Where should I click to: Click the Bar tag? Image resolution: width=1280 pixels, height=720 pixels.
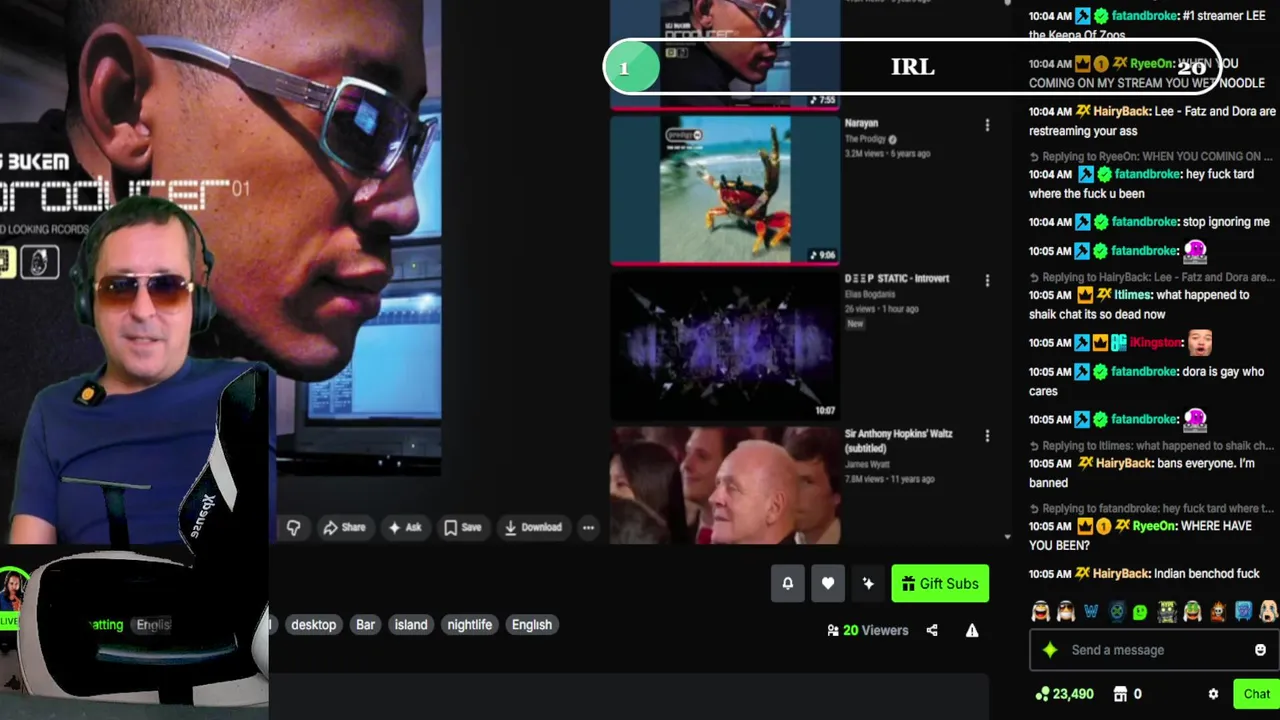(x=365, y=625)
